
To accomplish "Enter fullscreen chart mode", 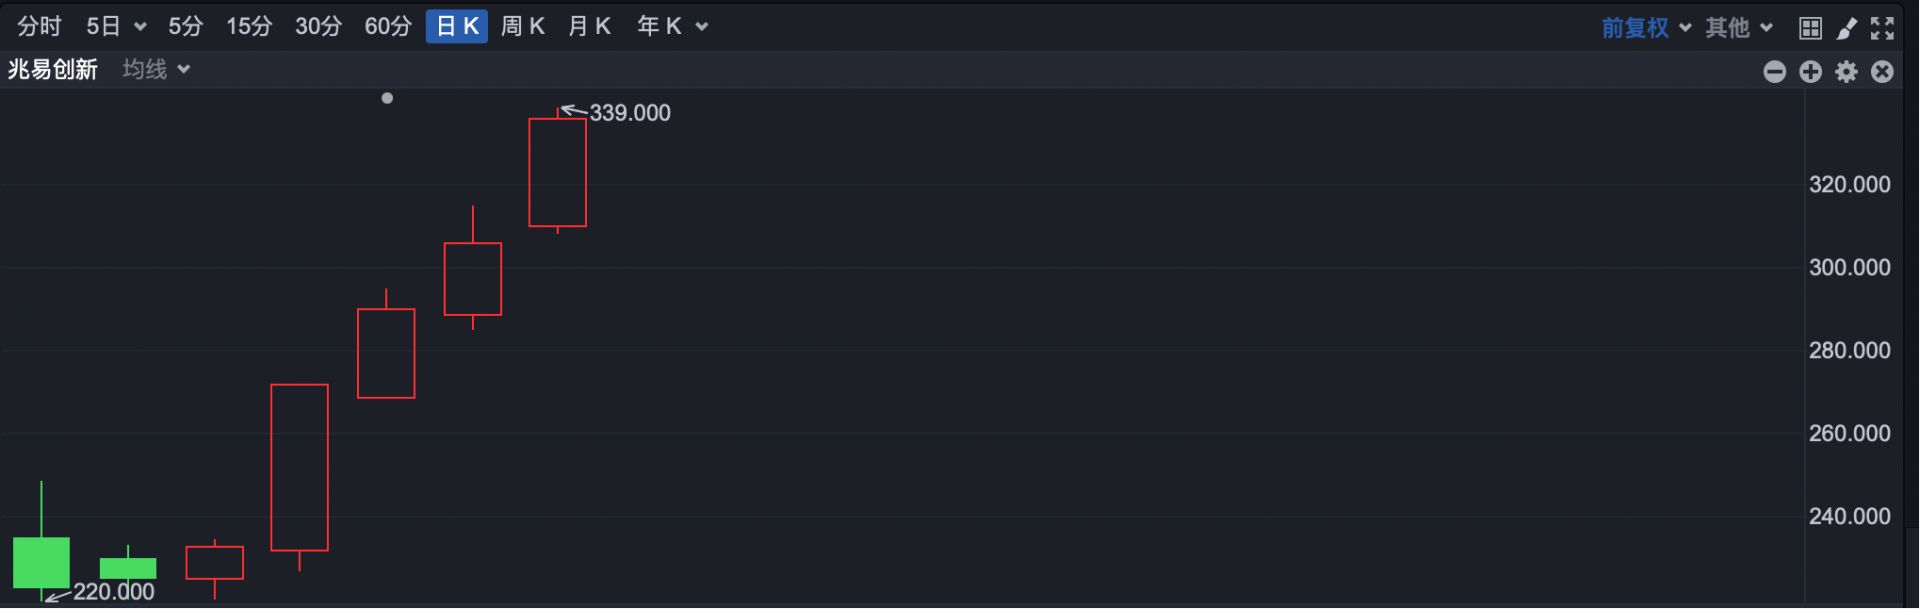I will point(1882,28).
